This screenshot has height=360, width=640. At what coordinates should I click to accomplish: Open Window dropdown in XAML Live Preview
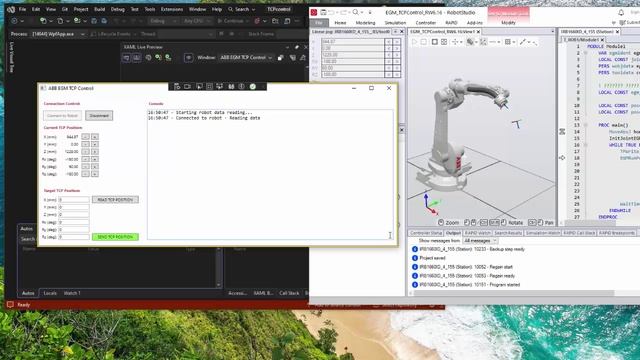tap(245, 58)
